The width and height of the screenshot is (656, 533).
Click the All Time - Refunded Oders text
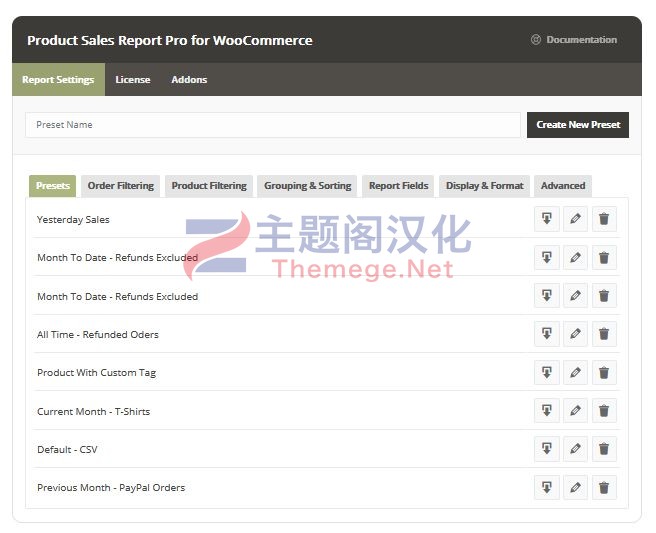(x=98, y=335)
